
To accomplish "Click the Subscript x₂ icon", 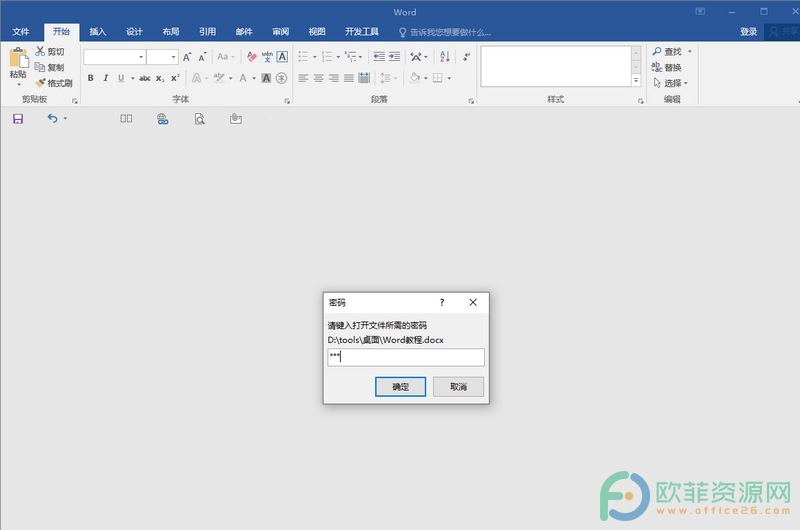I will point(160,78).
